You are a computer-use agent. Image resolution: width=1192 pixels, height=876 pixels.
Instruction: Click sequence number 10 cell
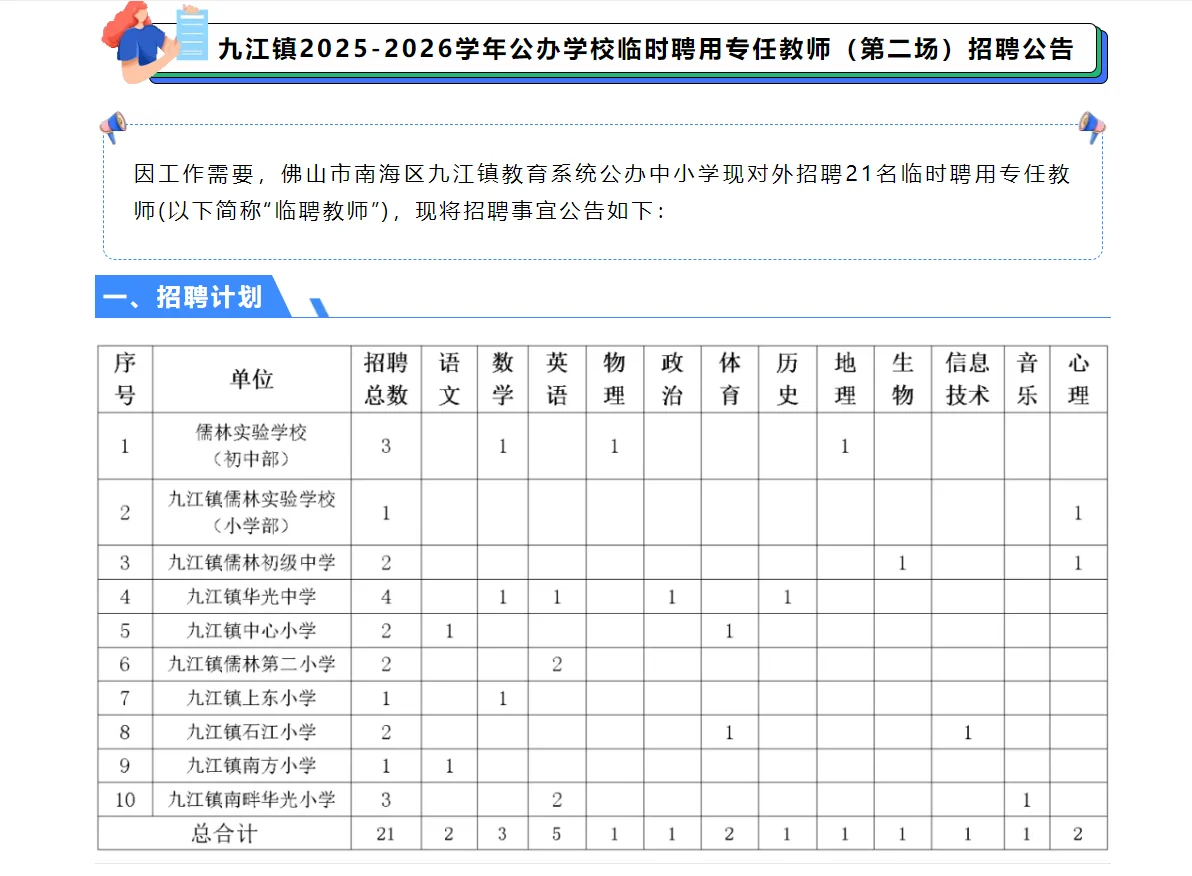point(125,799)
